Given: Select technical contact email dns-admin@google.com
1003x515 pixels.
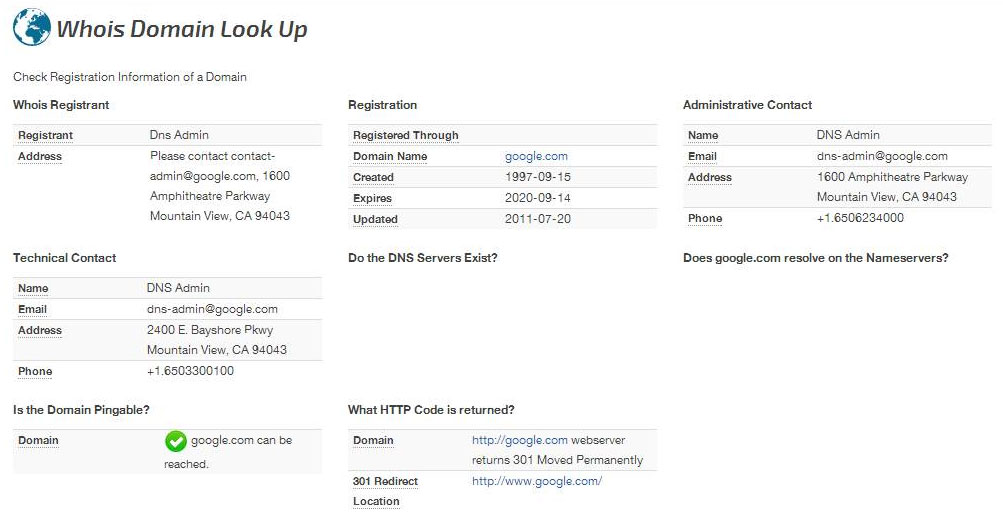Looking at the screenshot, I should [212, 309].
